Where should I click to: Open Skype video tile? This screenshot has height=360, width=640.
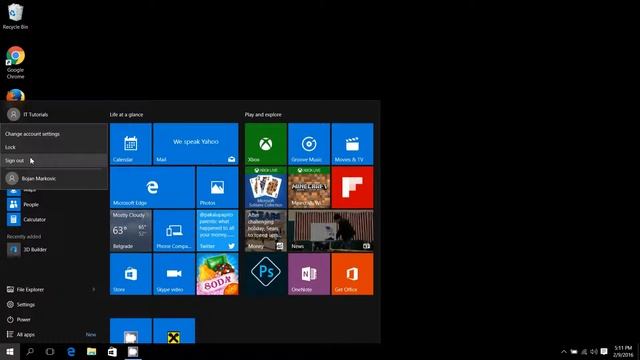(174, 274)
